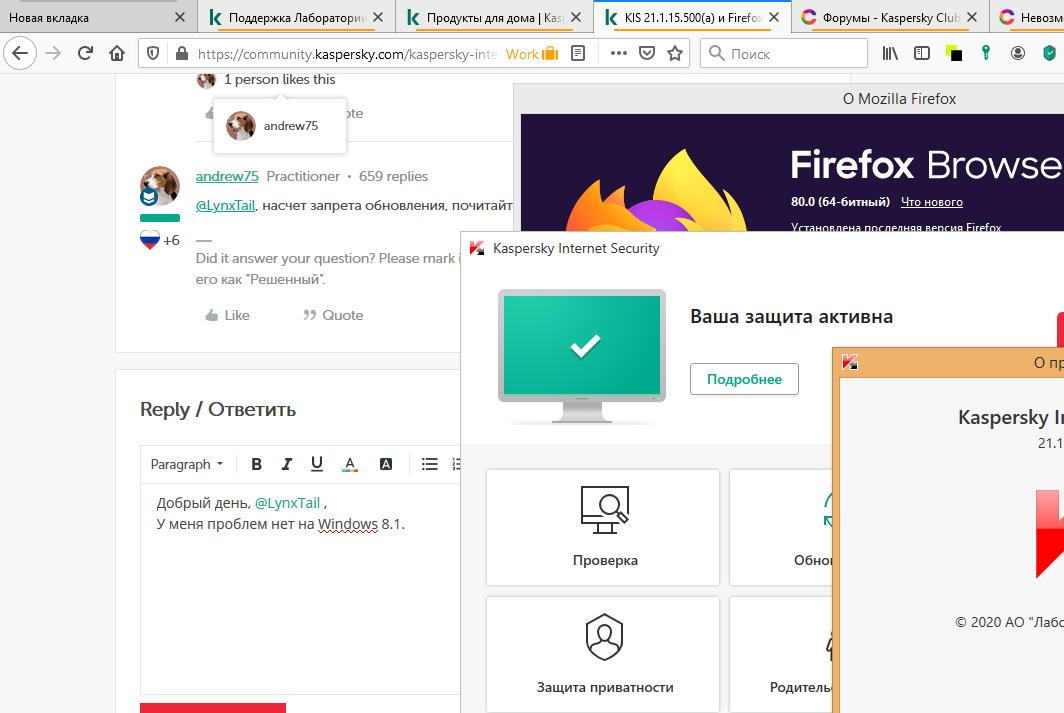The height and width of the screenshot is (713, 1064).
Task: Open the partially hidden Родитель… tile in Kaspersky
Action: tap(781, 654)
